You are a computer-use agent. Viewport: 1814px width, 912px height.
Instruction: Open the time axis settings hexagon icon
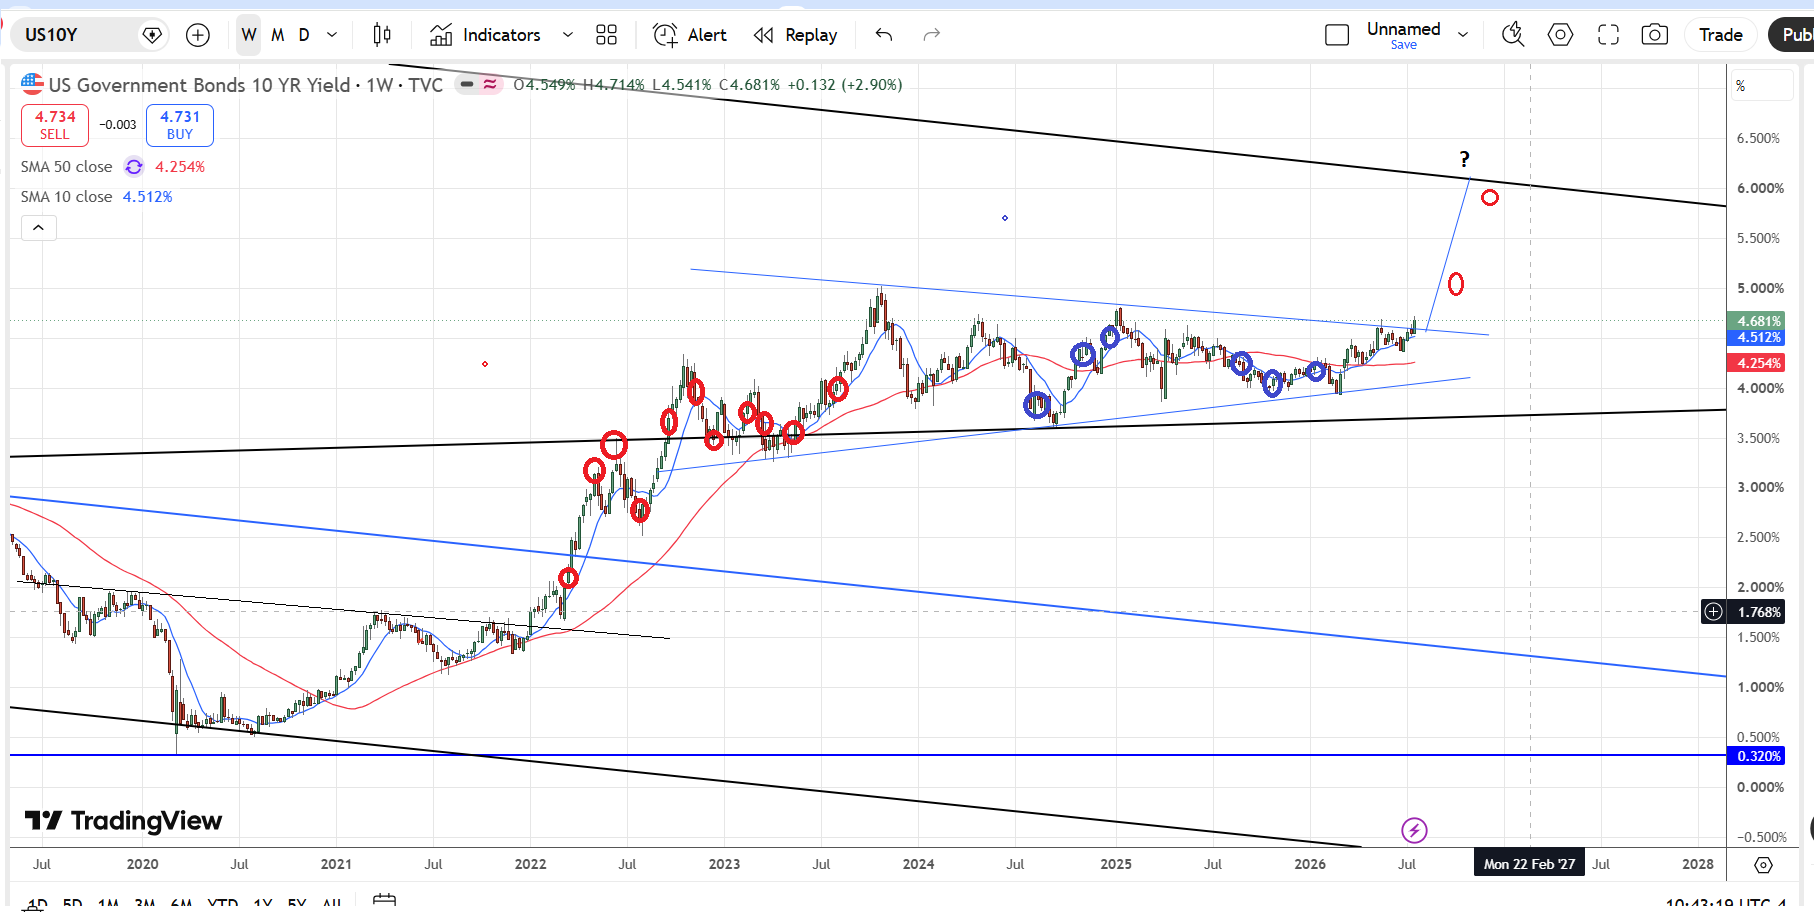[x=1763, y=865]
